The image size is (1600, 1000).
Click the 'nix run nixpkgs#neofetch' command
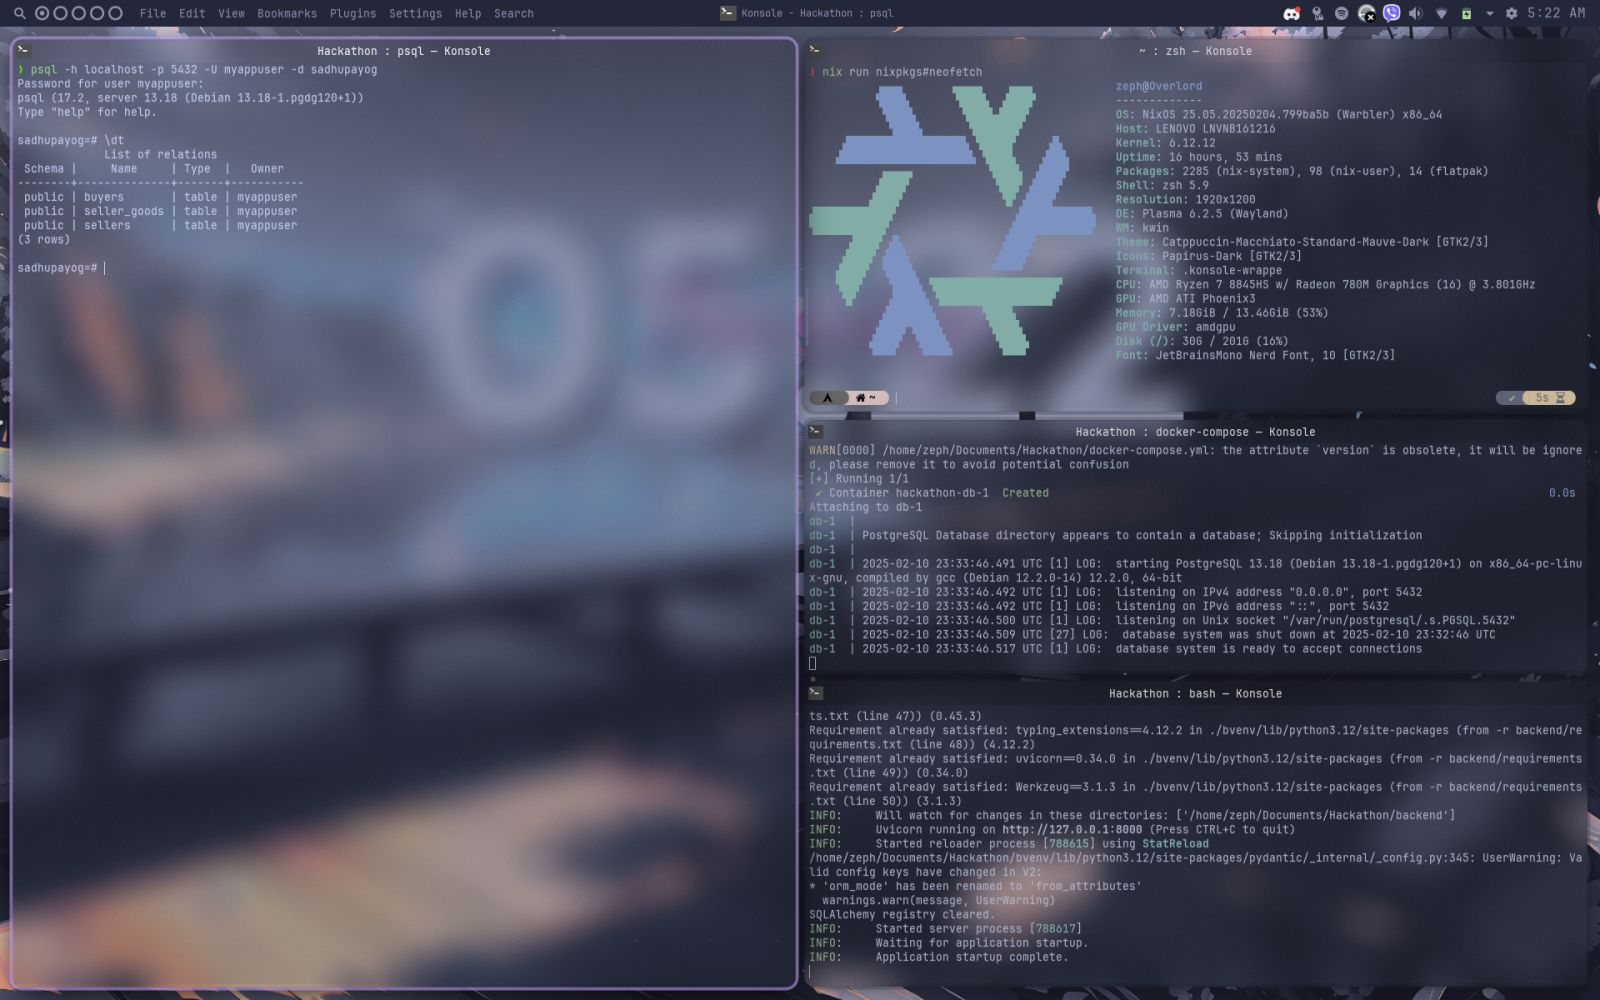902,72
